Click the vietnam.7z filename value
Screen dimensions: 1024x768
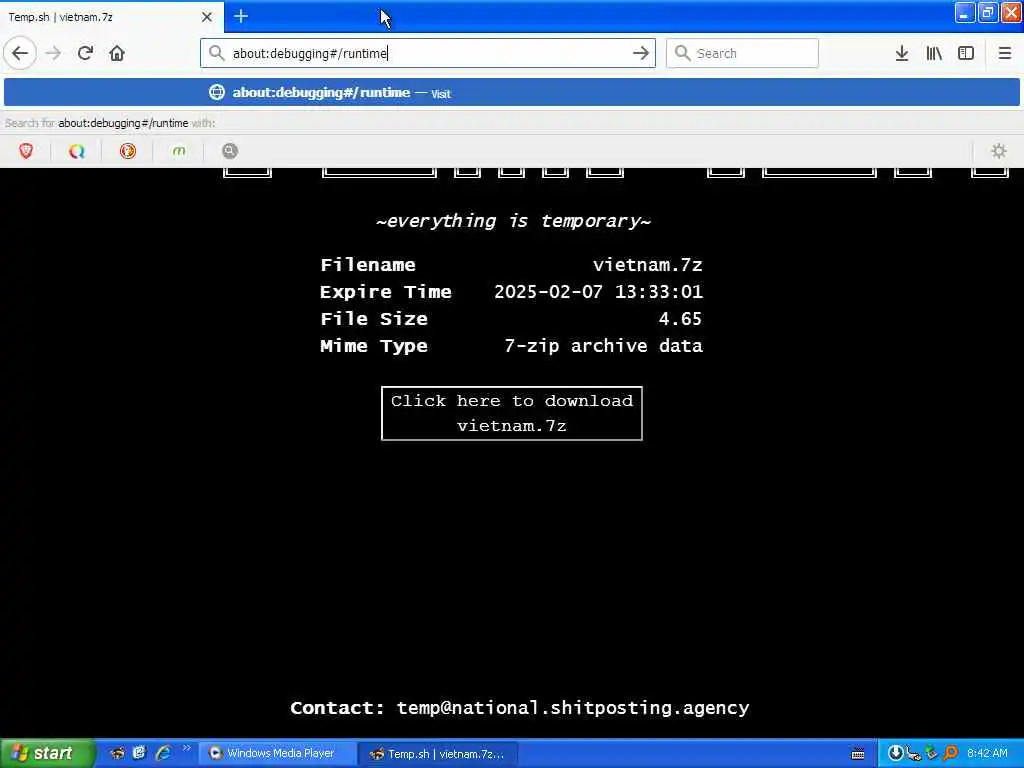(x=647, y=264)
